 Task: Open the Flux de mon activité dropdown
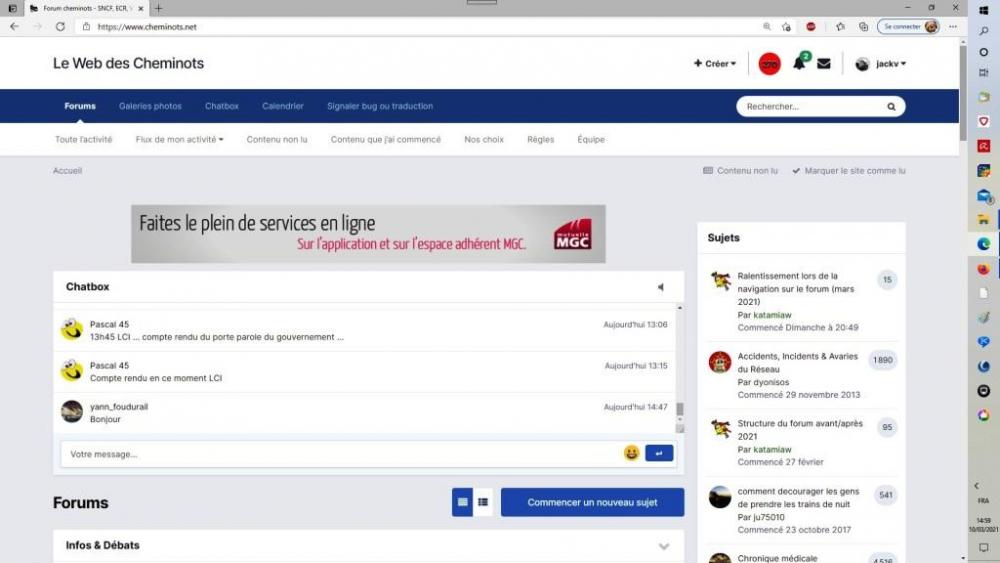(179, 139)
